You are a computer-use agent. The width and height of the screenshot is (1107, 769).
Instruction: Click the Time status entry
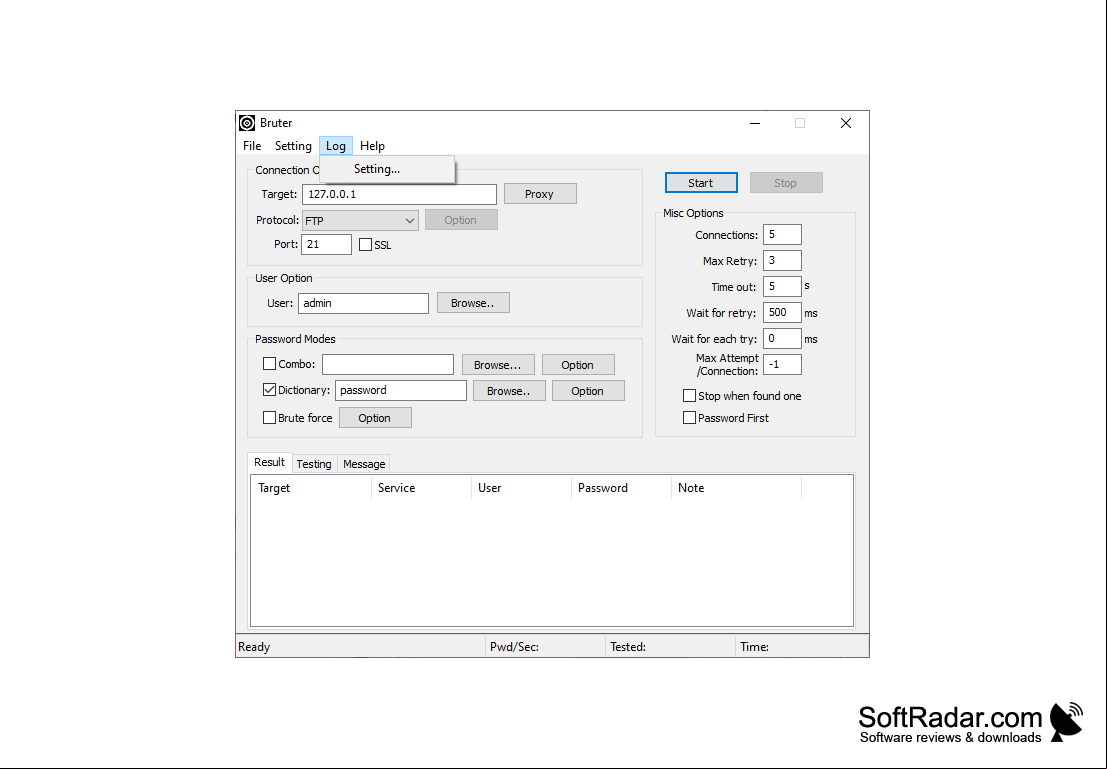tap(755, 647)
